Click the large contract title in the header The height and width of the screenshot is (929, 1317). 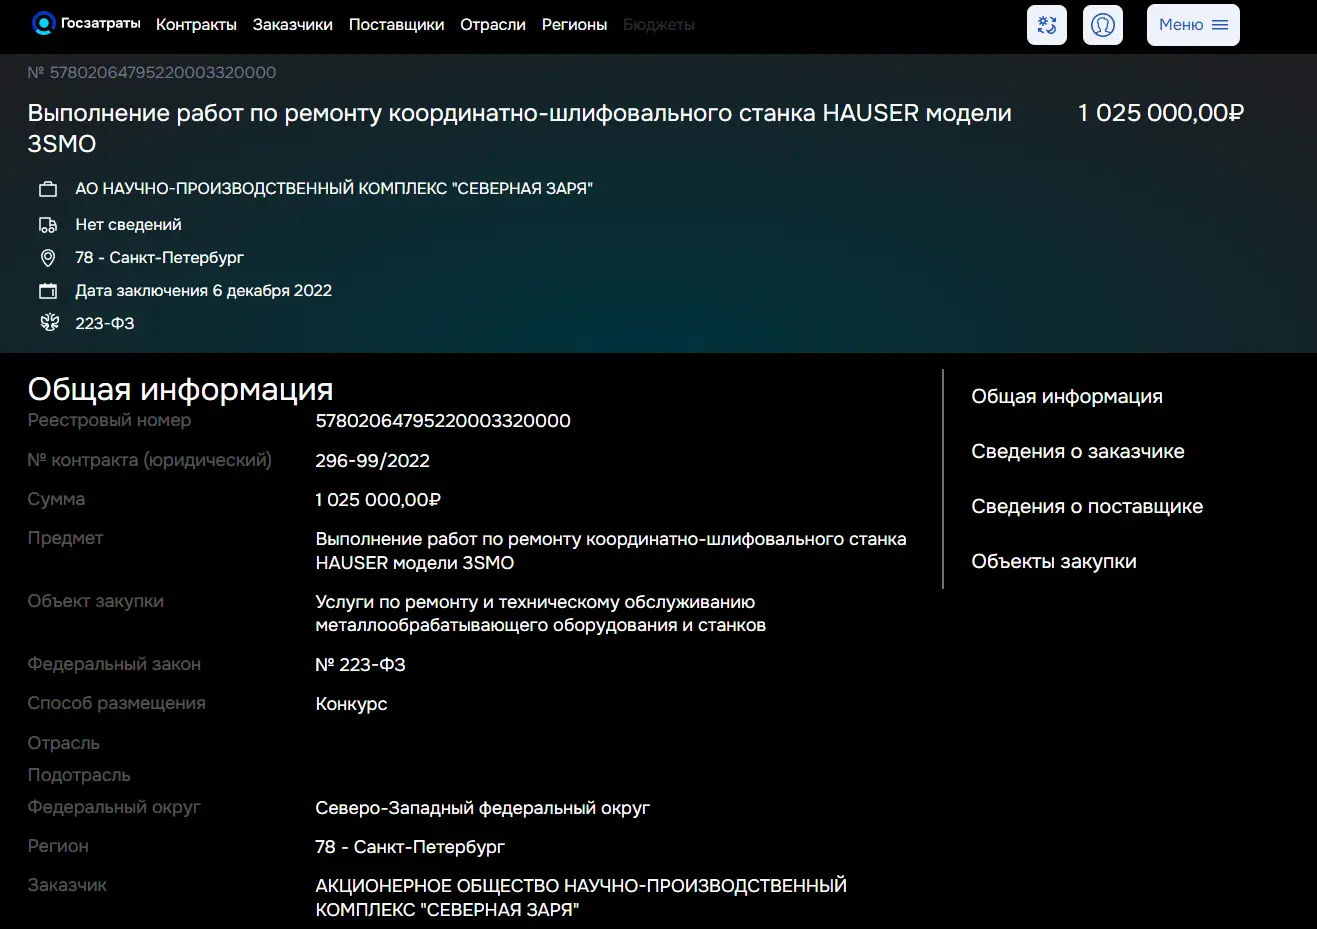point(520,128)
